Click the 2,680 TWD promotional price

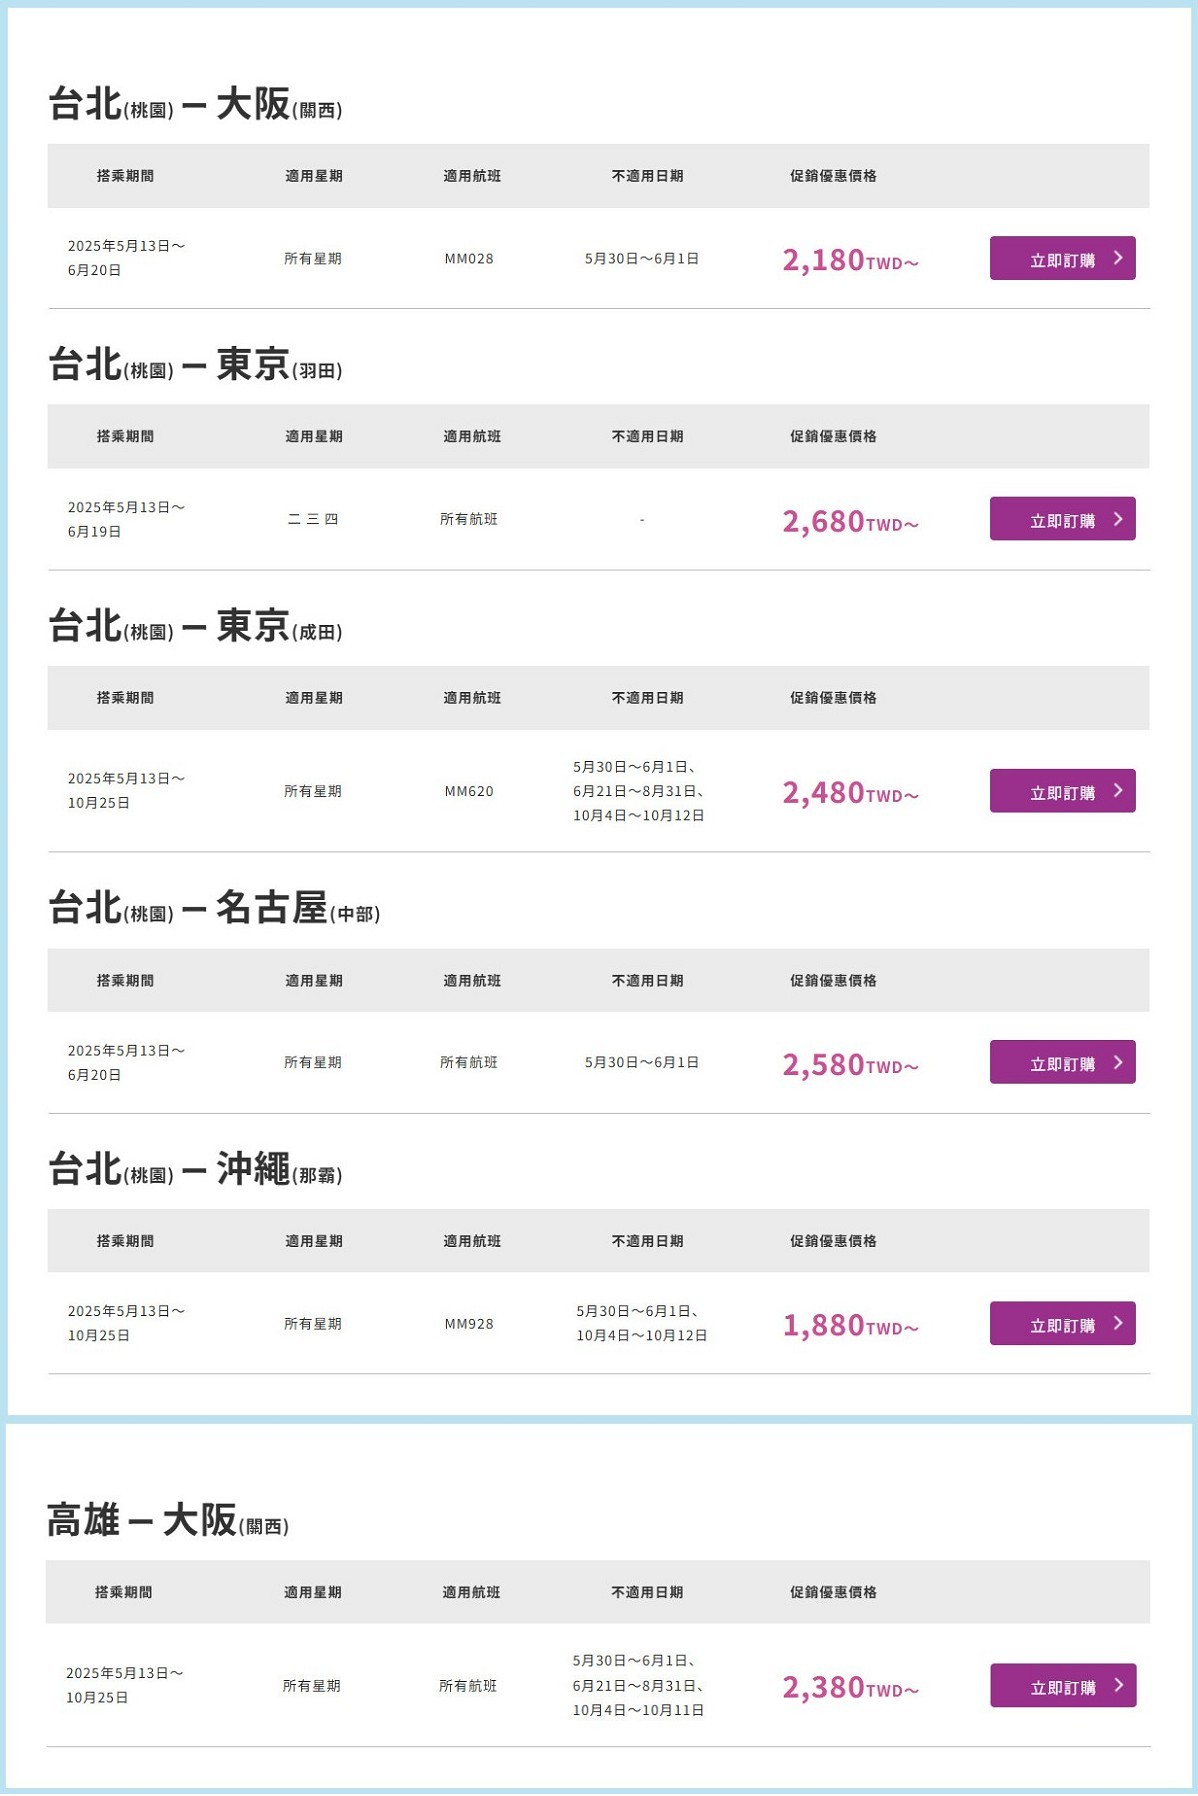850,522
